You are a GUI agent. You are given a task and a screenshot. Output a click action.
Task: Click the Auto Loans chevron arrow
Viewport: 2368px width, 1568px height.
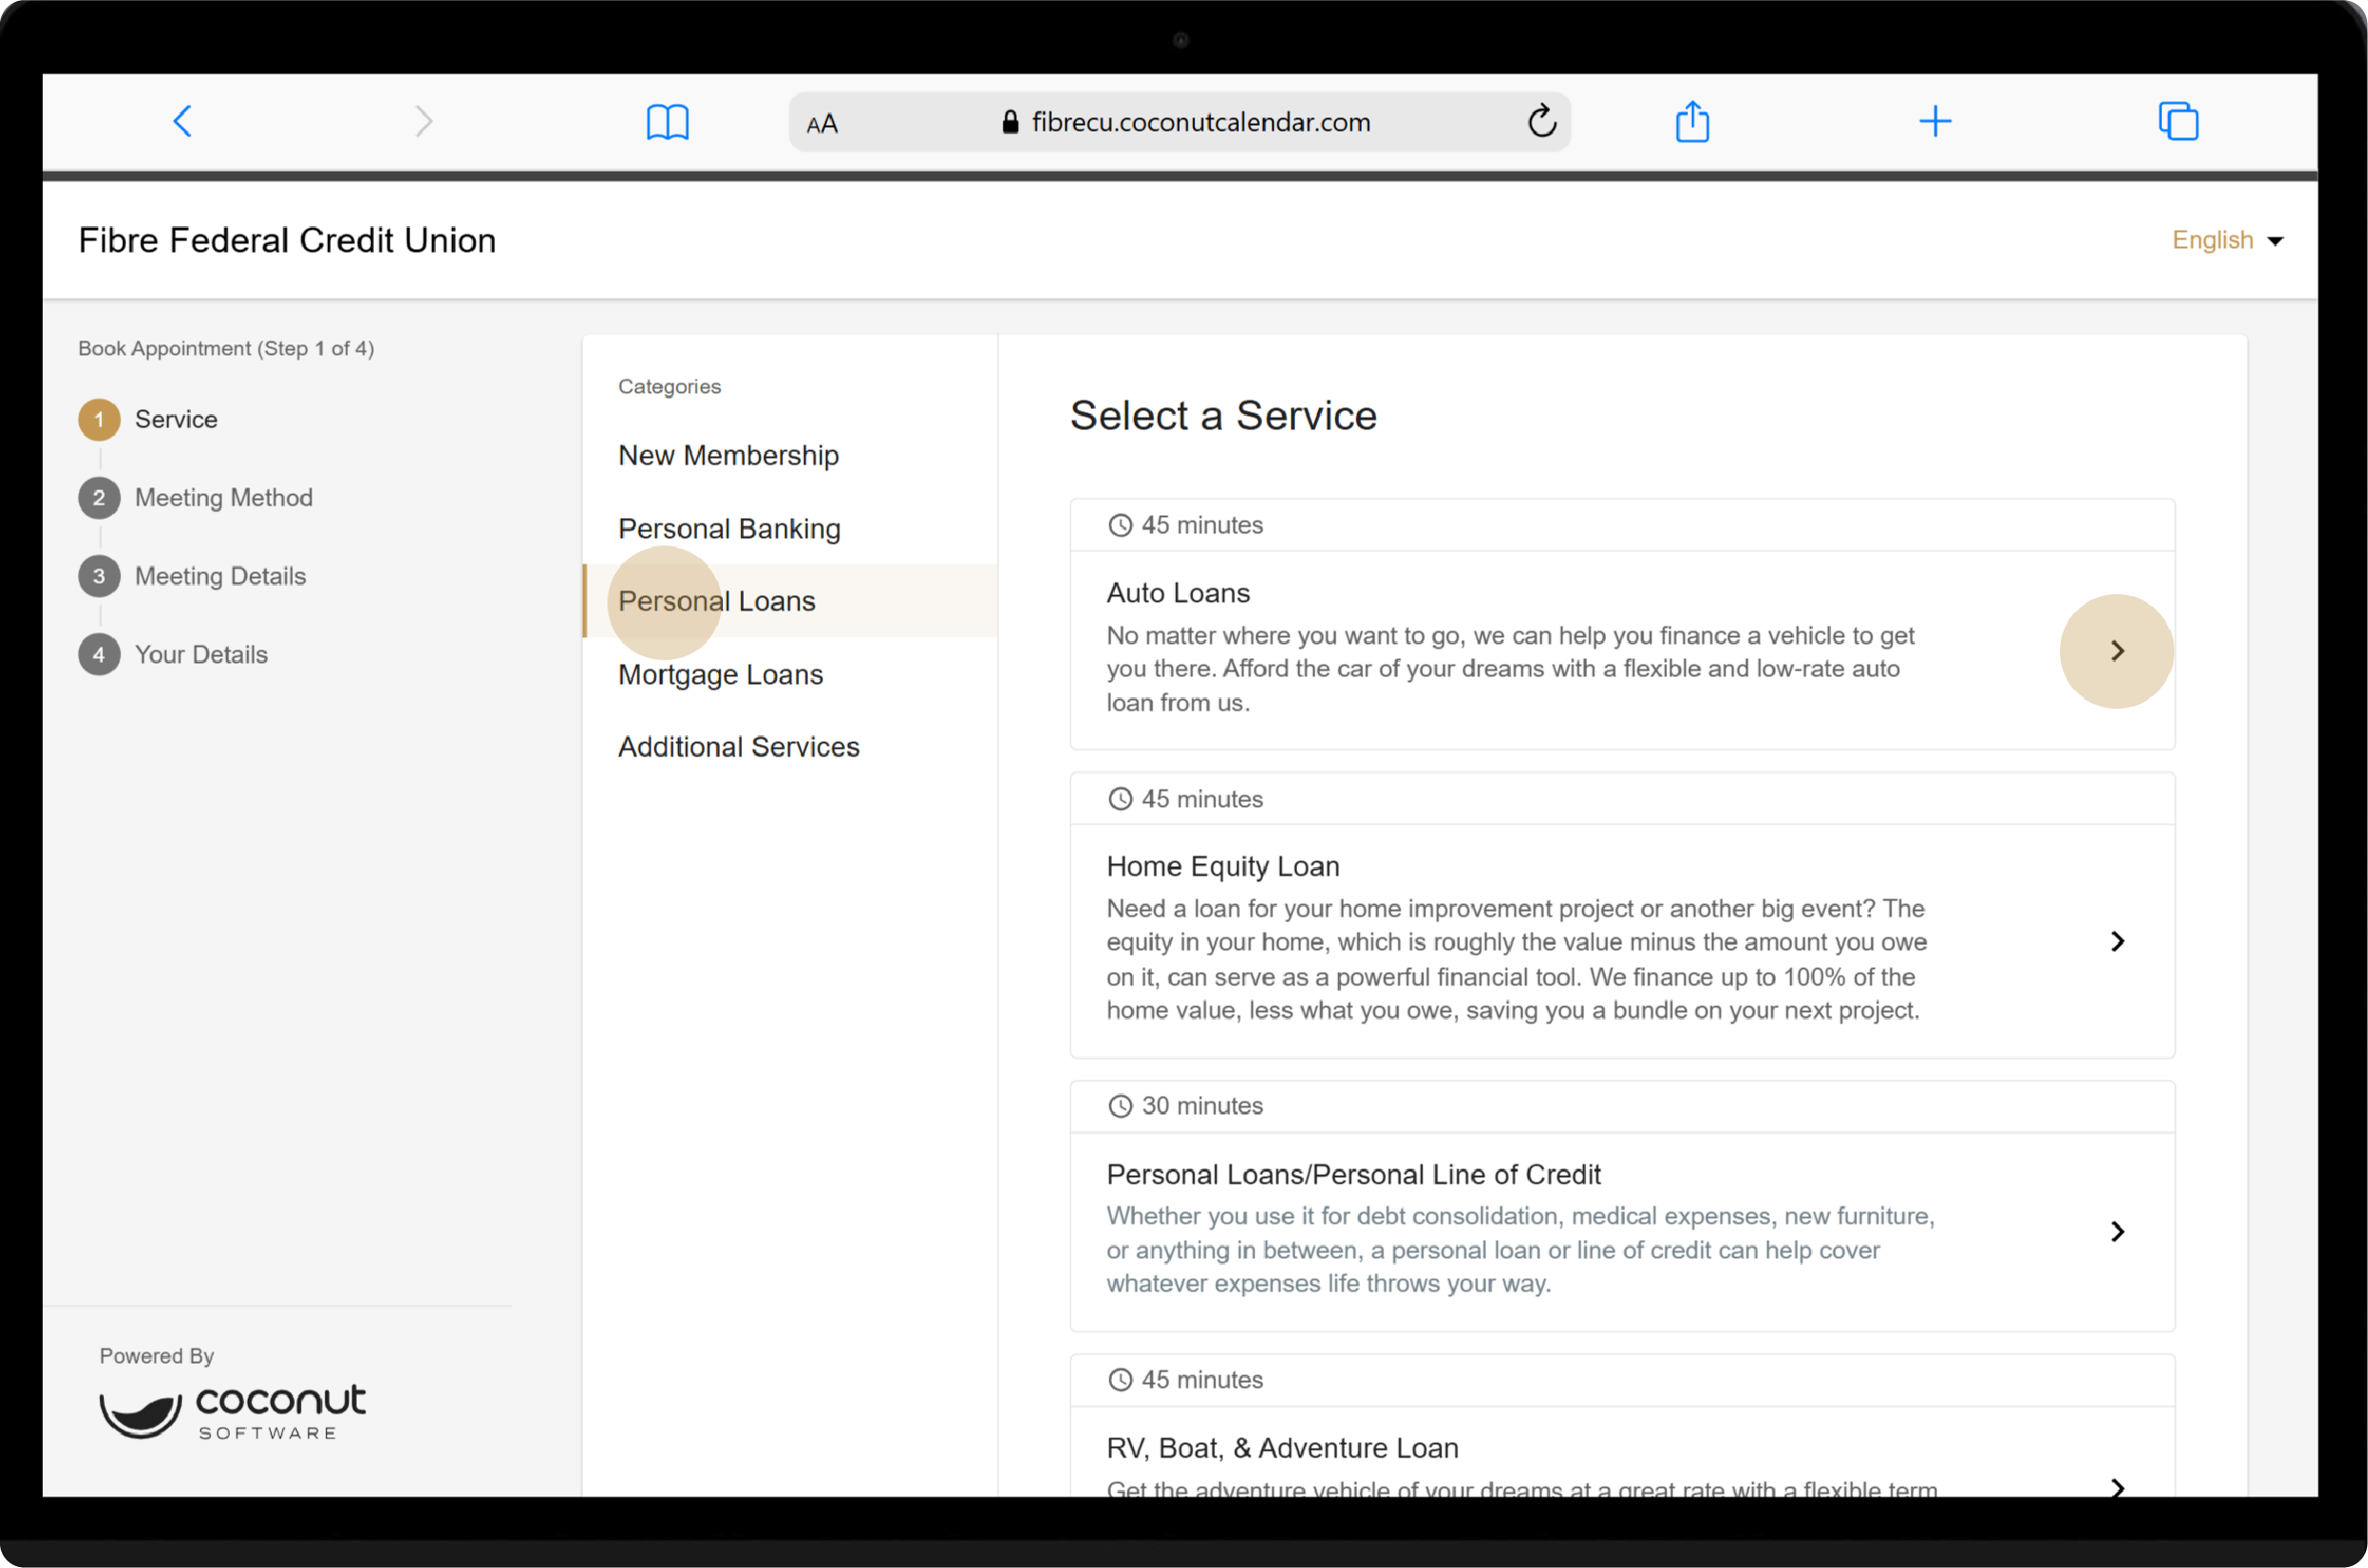click(2116, 651)
